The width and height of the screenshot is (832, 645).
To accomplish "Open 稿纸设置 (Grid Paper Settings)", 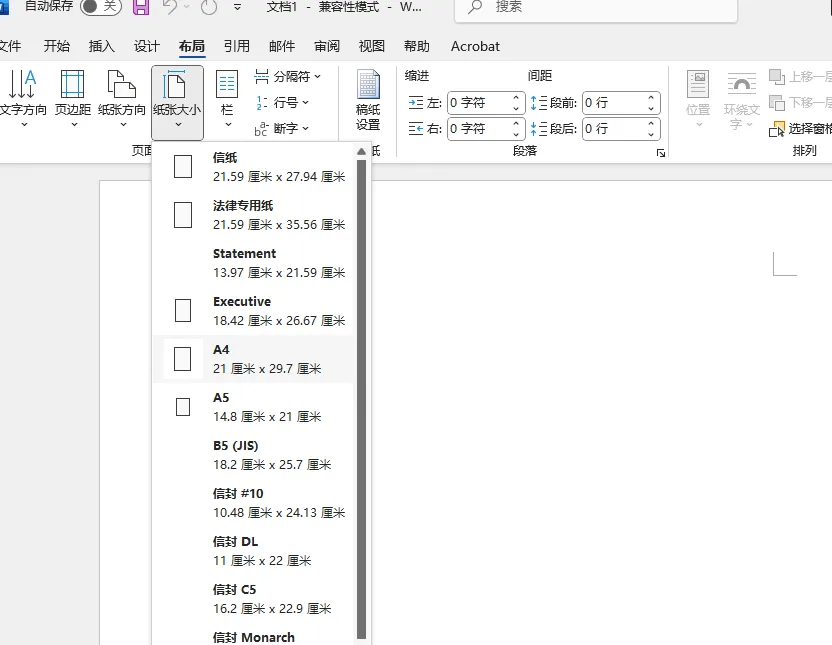I will 367,100.
